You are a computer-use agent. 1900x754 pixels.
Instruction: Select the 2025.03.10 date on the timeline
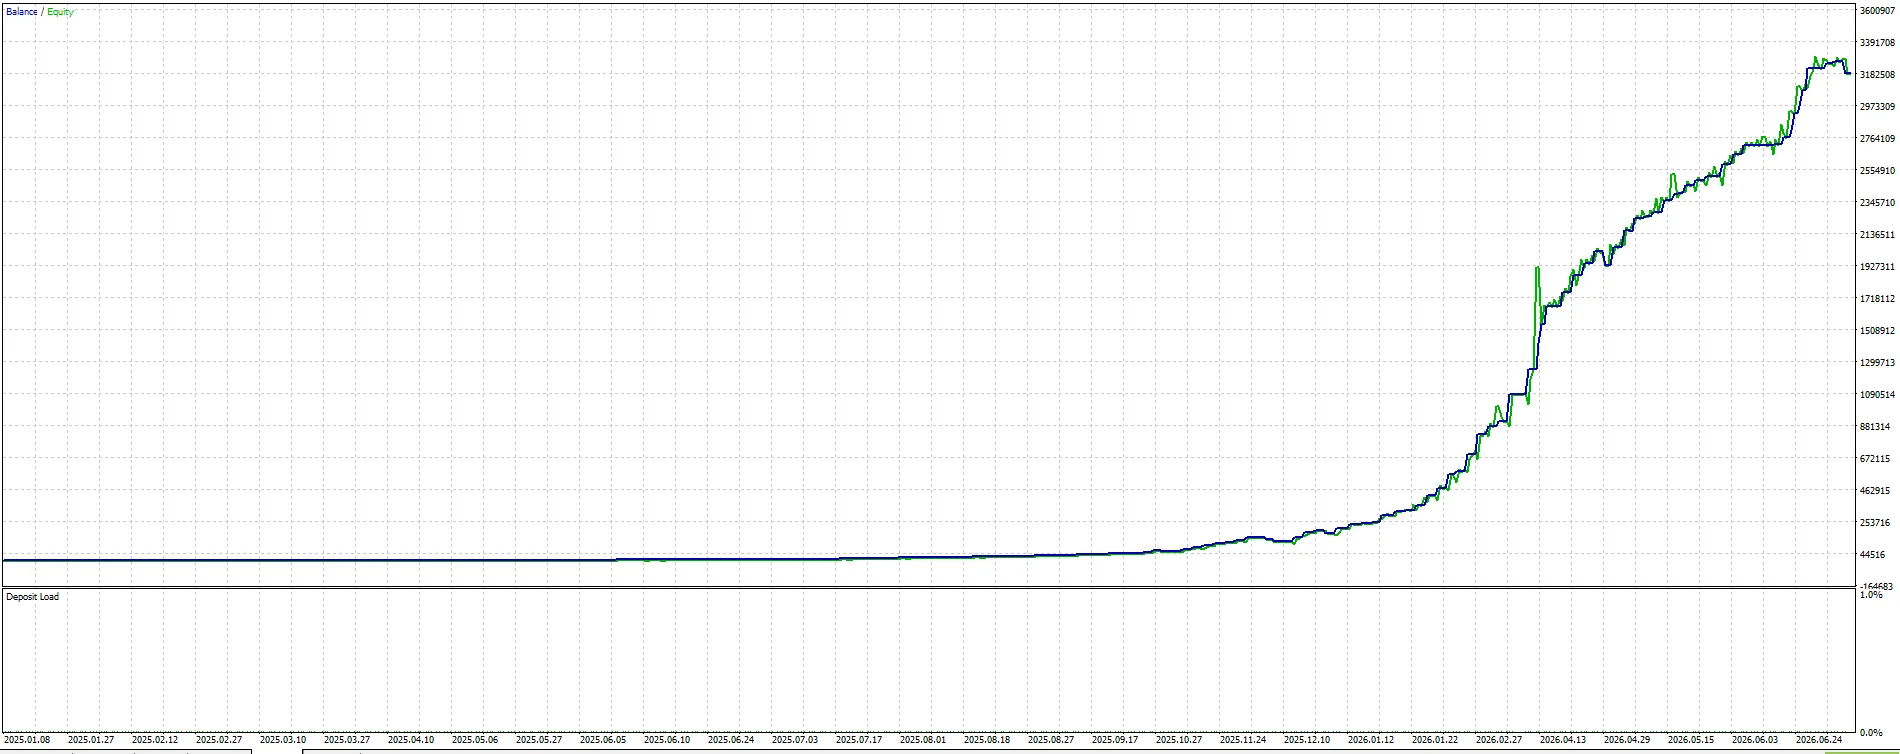283,740
